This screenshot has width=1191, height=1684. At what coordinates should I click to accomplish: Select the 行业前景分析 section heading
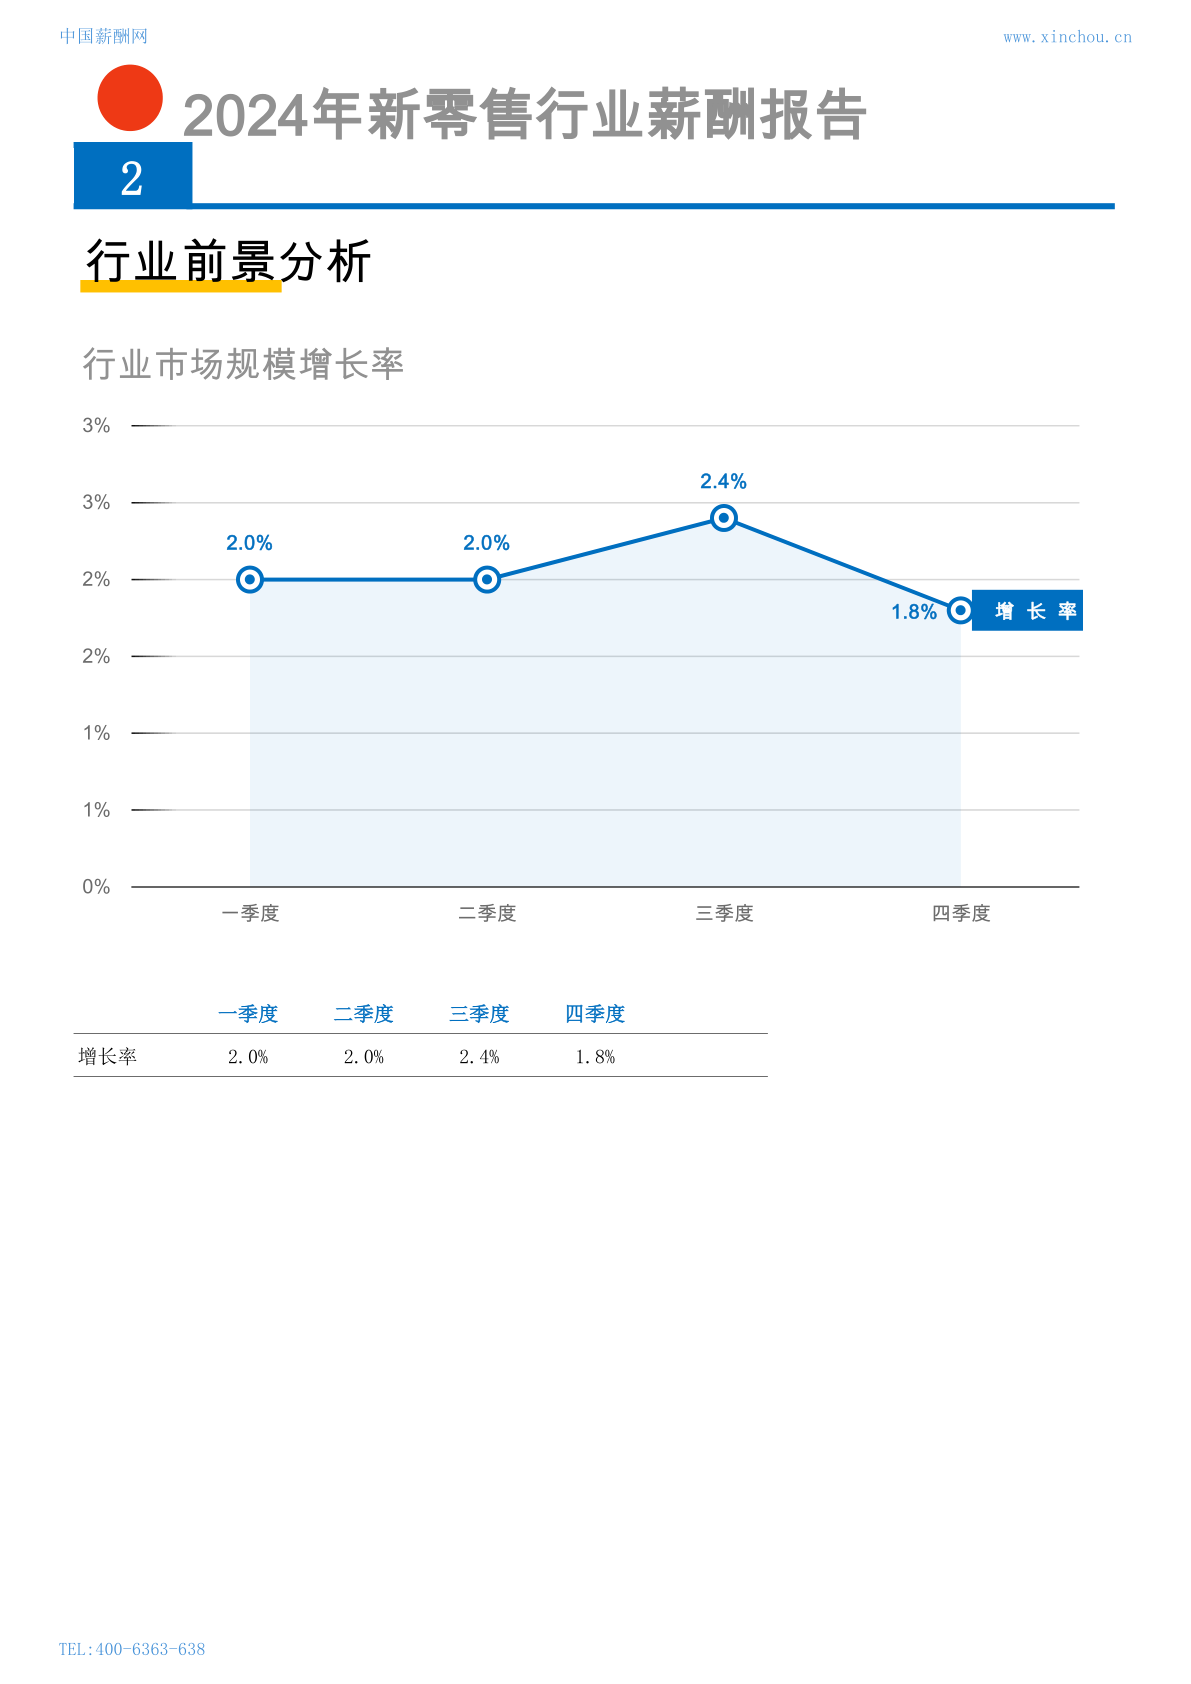click(228, 262)
